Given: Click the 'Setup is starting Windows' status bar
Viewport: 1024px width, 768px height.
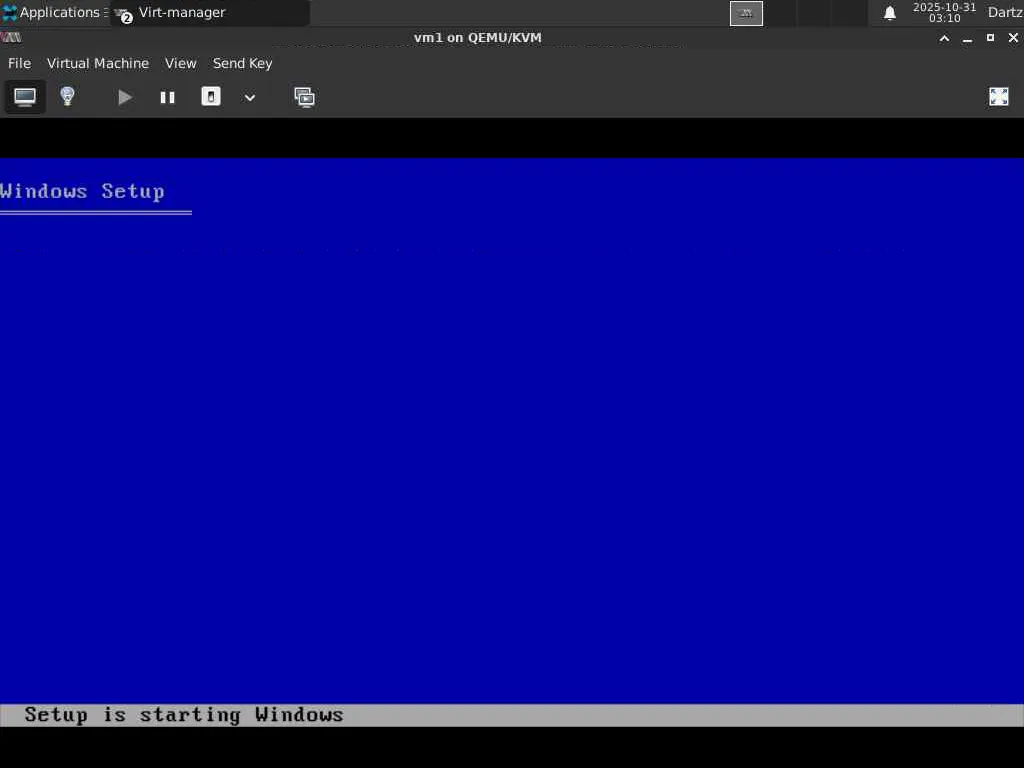Looking at the screenshot, I should click(512, 715).
